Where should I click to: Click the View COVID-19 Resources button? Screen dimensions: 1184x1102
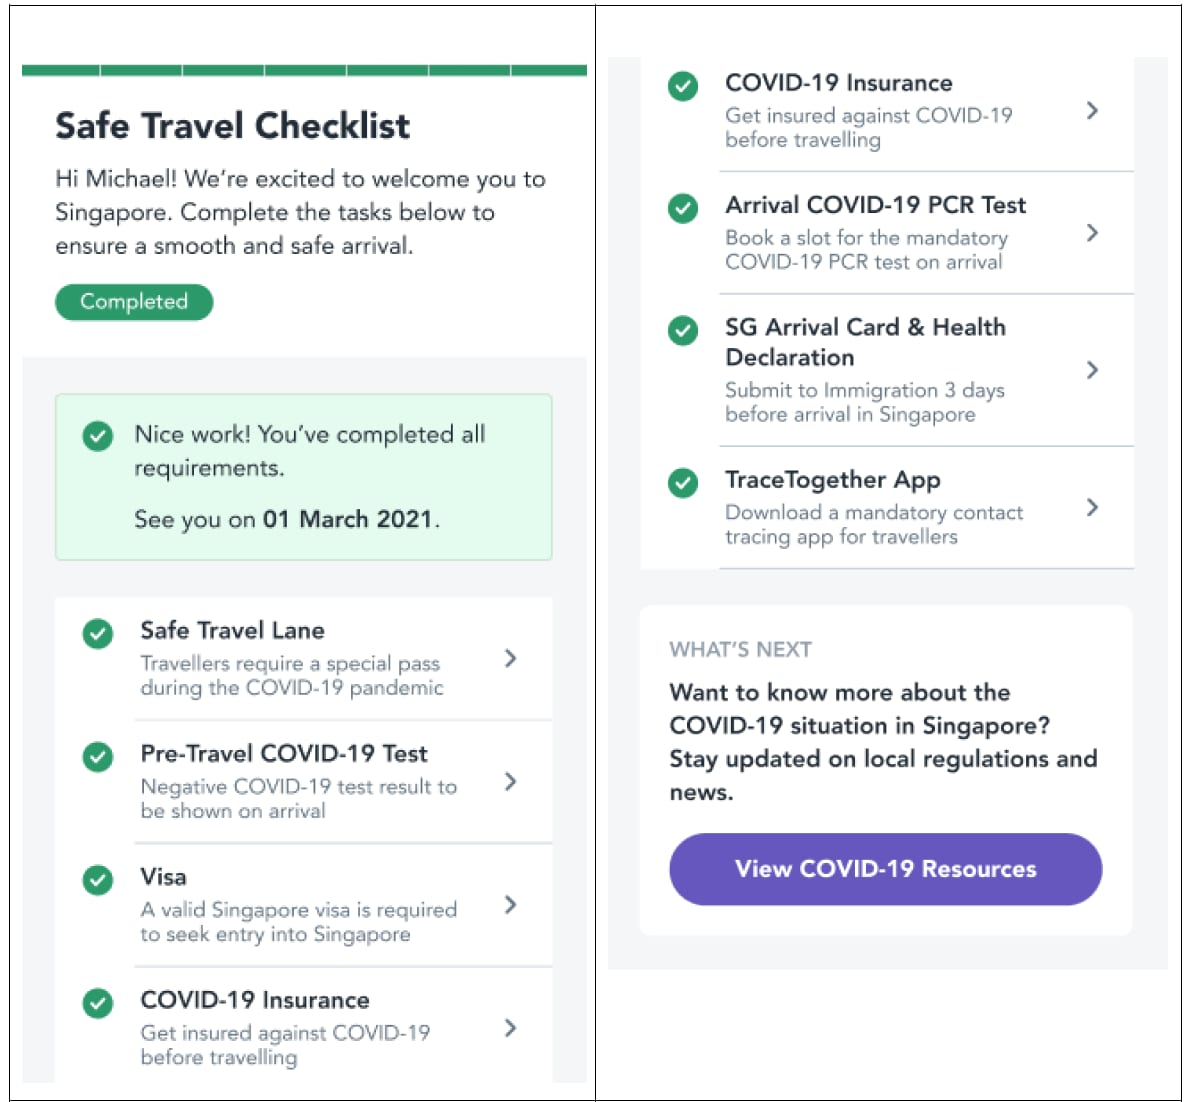tap(886, 869)
